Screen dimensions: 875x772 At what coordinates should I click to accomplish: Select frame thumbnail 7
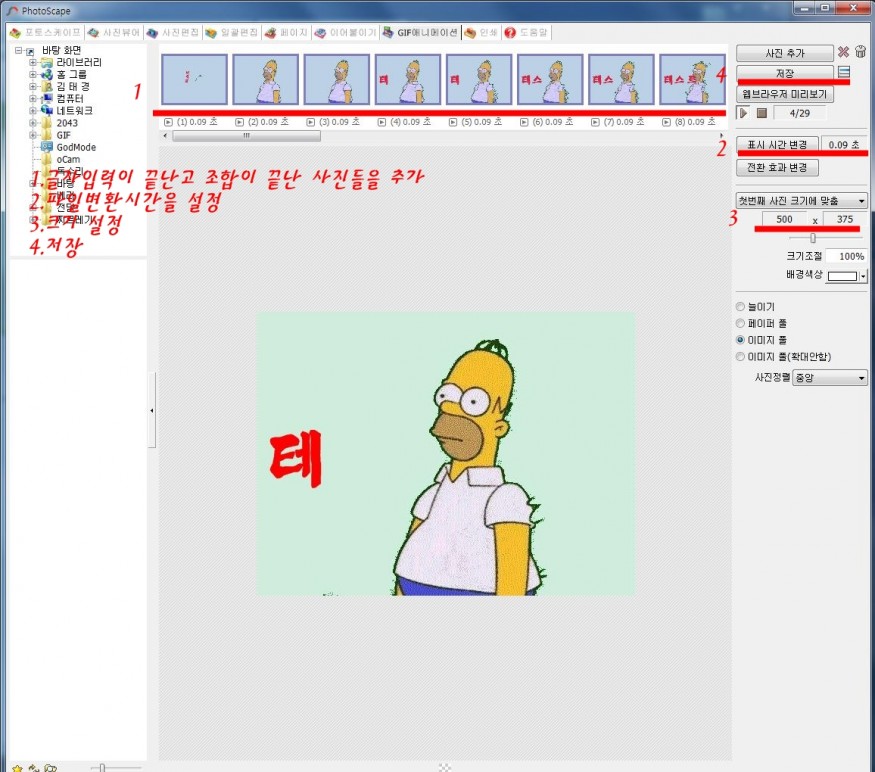tap(621, 79)
